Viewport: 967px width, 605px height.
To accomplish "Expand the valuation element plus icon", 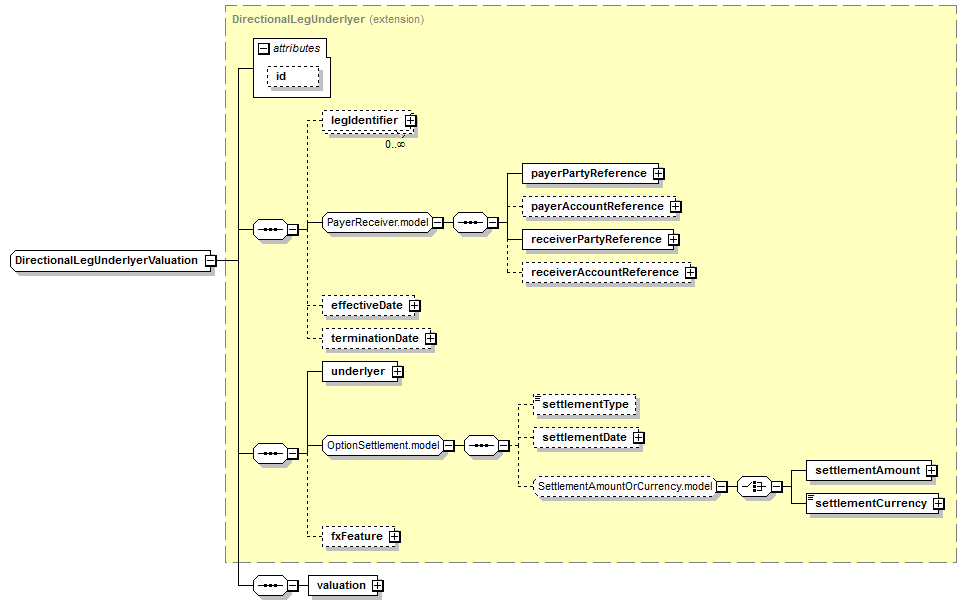I will pos(377,586).
